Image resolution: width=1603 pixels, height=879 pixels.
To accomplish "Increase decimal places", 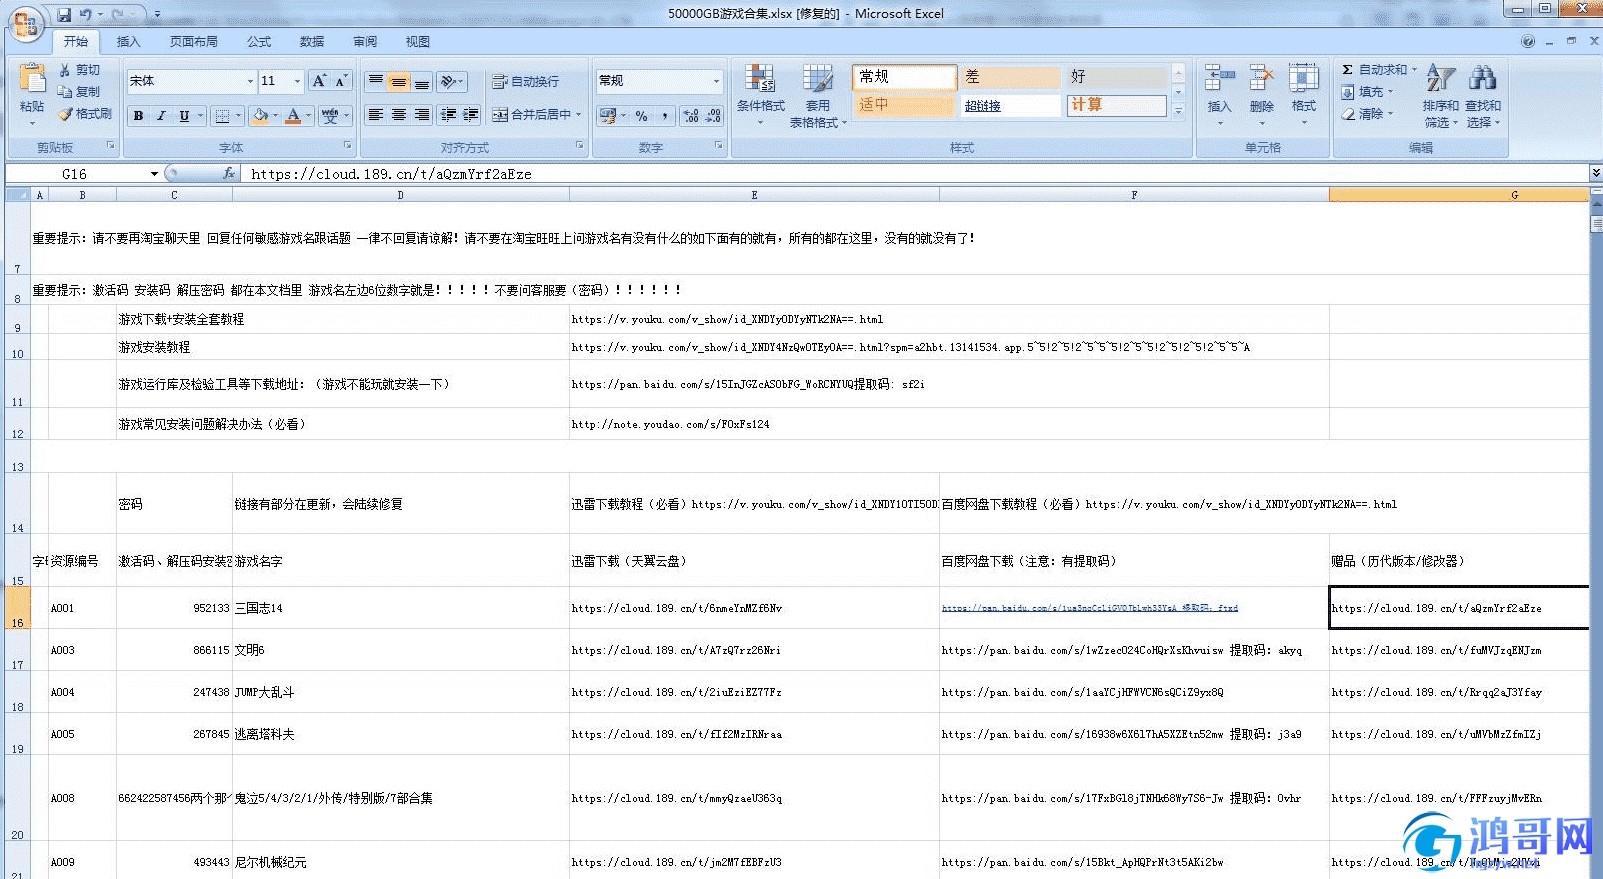I will click(x=691, y=116).
